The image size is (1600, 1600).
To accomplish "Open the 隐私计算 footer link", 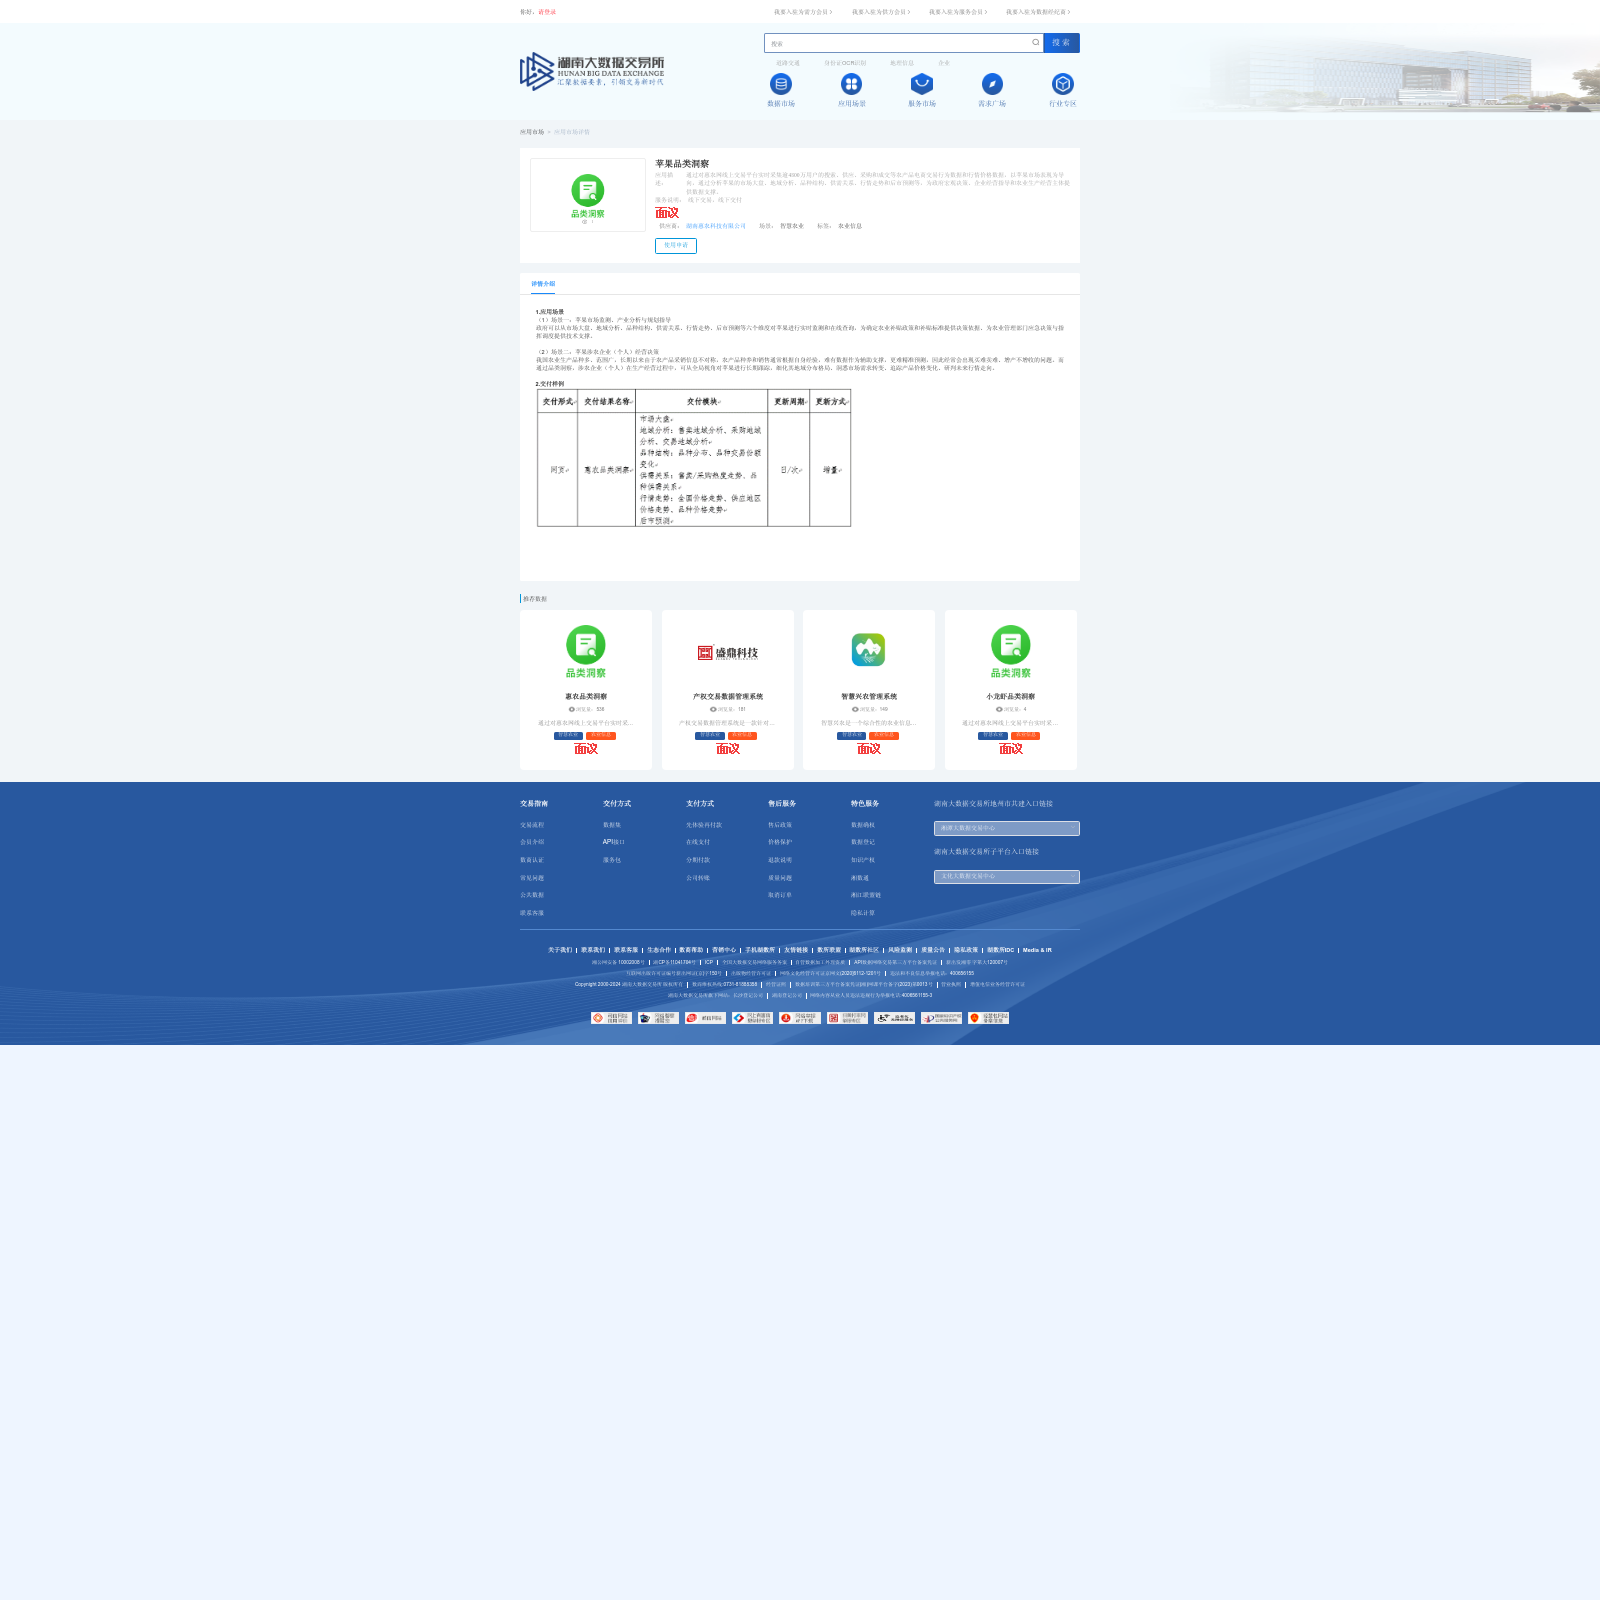I will pos(863,913).
